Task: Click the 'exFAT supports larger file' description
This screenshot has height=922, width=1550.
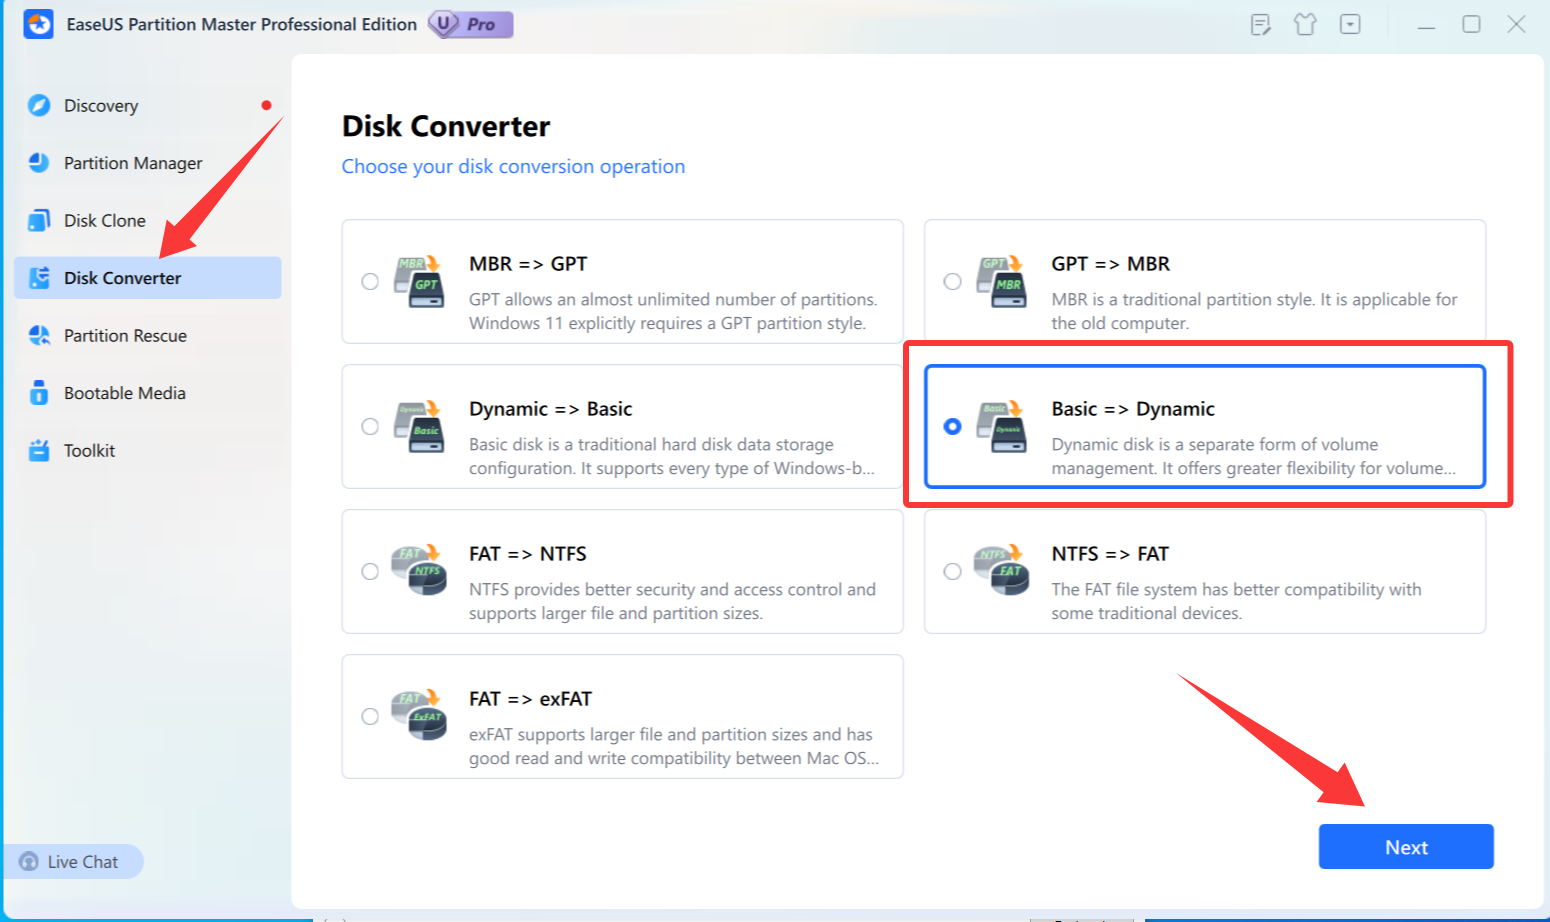Action: point(674,746)
